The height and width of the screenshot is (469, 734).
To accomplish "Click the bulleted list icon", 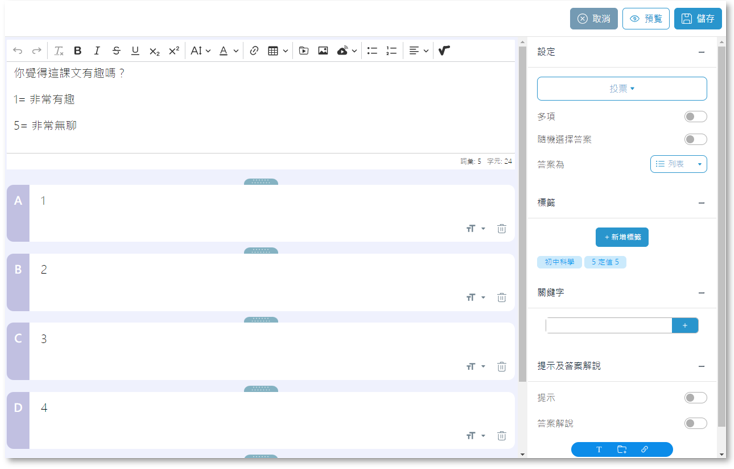I will click(x=372, y=51).
